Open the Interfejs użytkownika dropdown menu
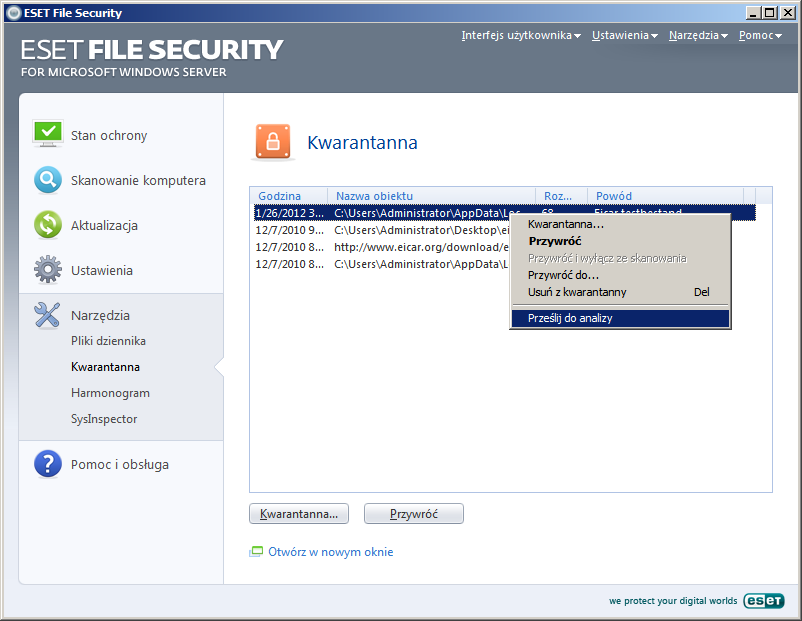This screenshot has width=802, height=621. coord(521,35)
